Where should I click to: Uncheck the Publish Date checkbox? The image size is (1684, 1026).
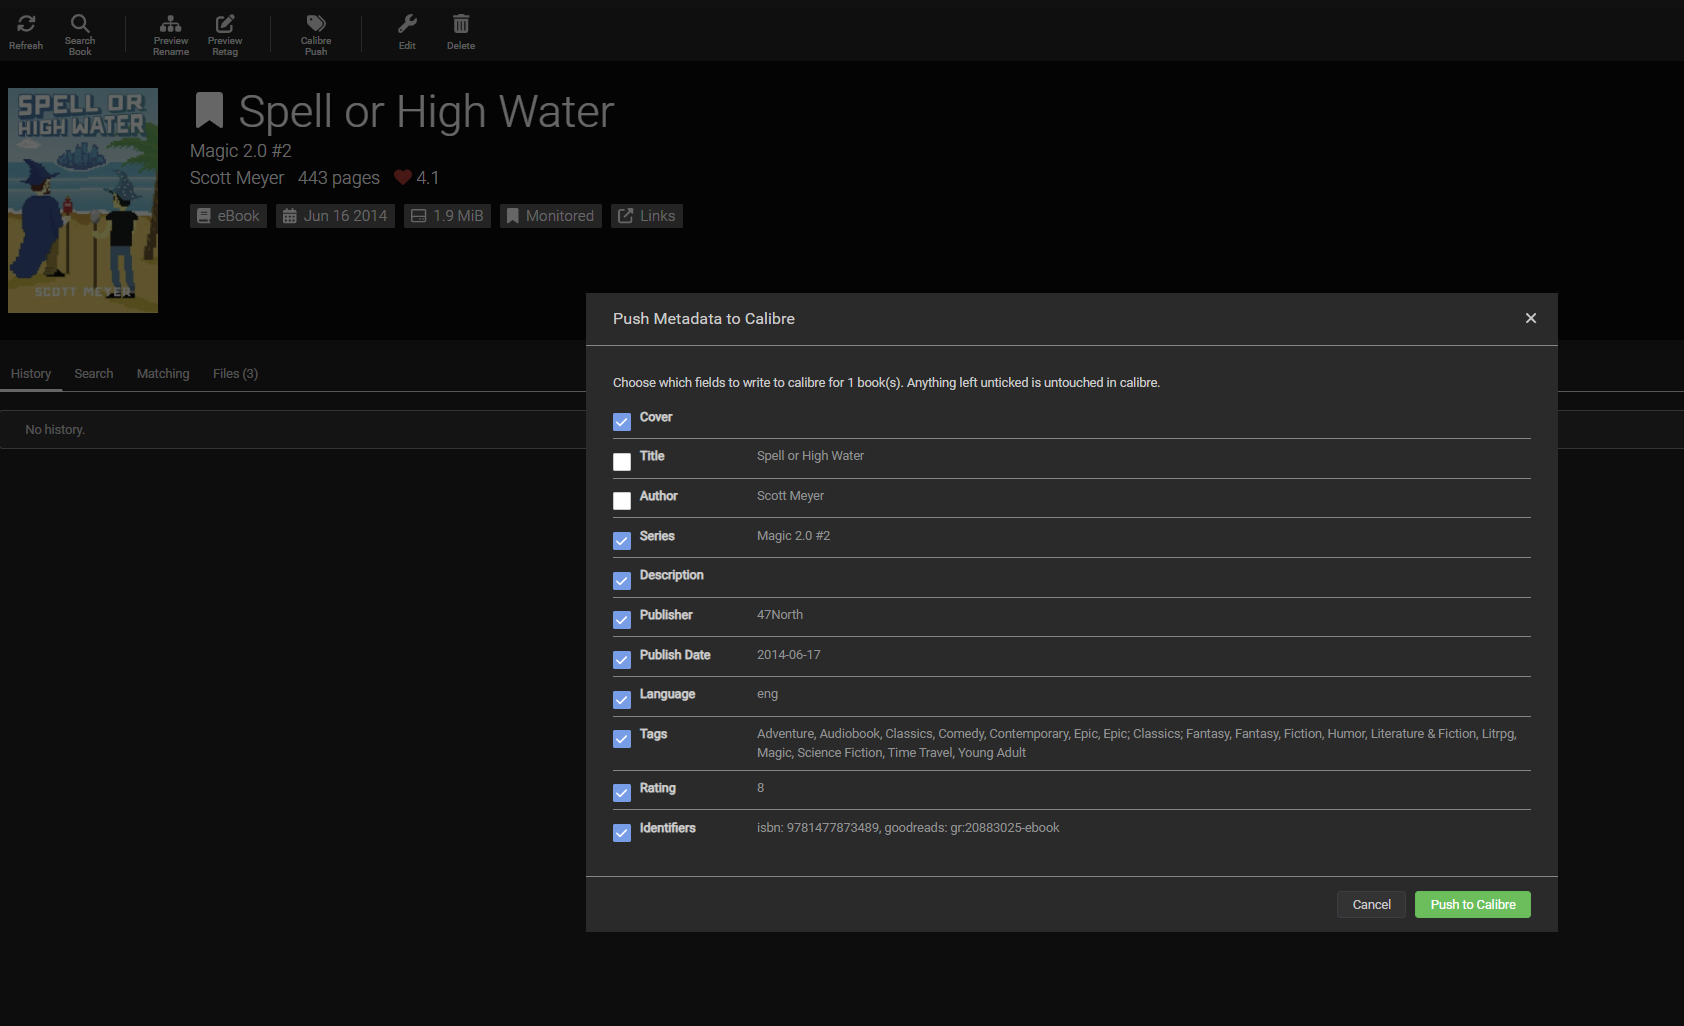pyautogui.click(x=622, y=660)
